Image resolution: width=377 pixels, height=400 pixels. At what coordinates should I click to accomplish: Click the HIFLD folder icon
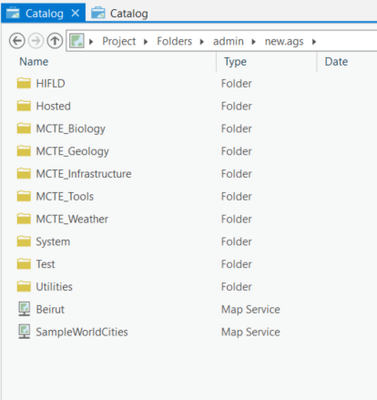tap(24, 83)
